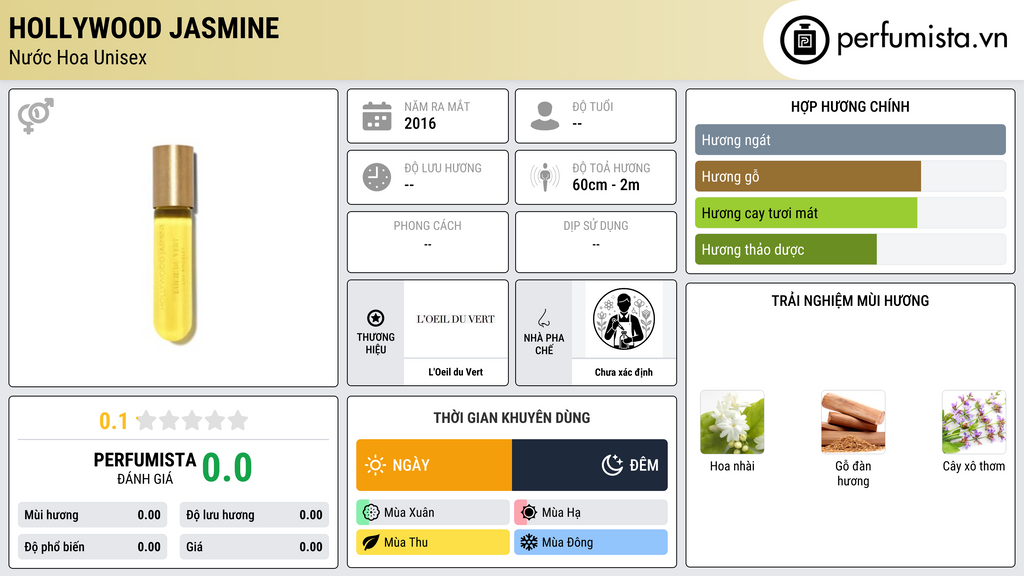1024x576 pixels.
Task: Click the sun icon in Mùa Hạ
Action: (x=529, y=513)
